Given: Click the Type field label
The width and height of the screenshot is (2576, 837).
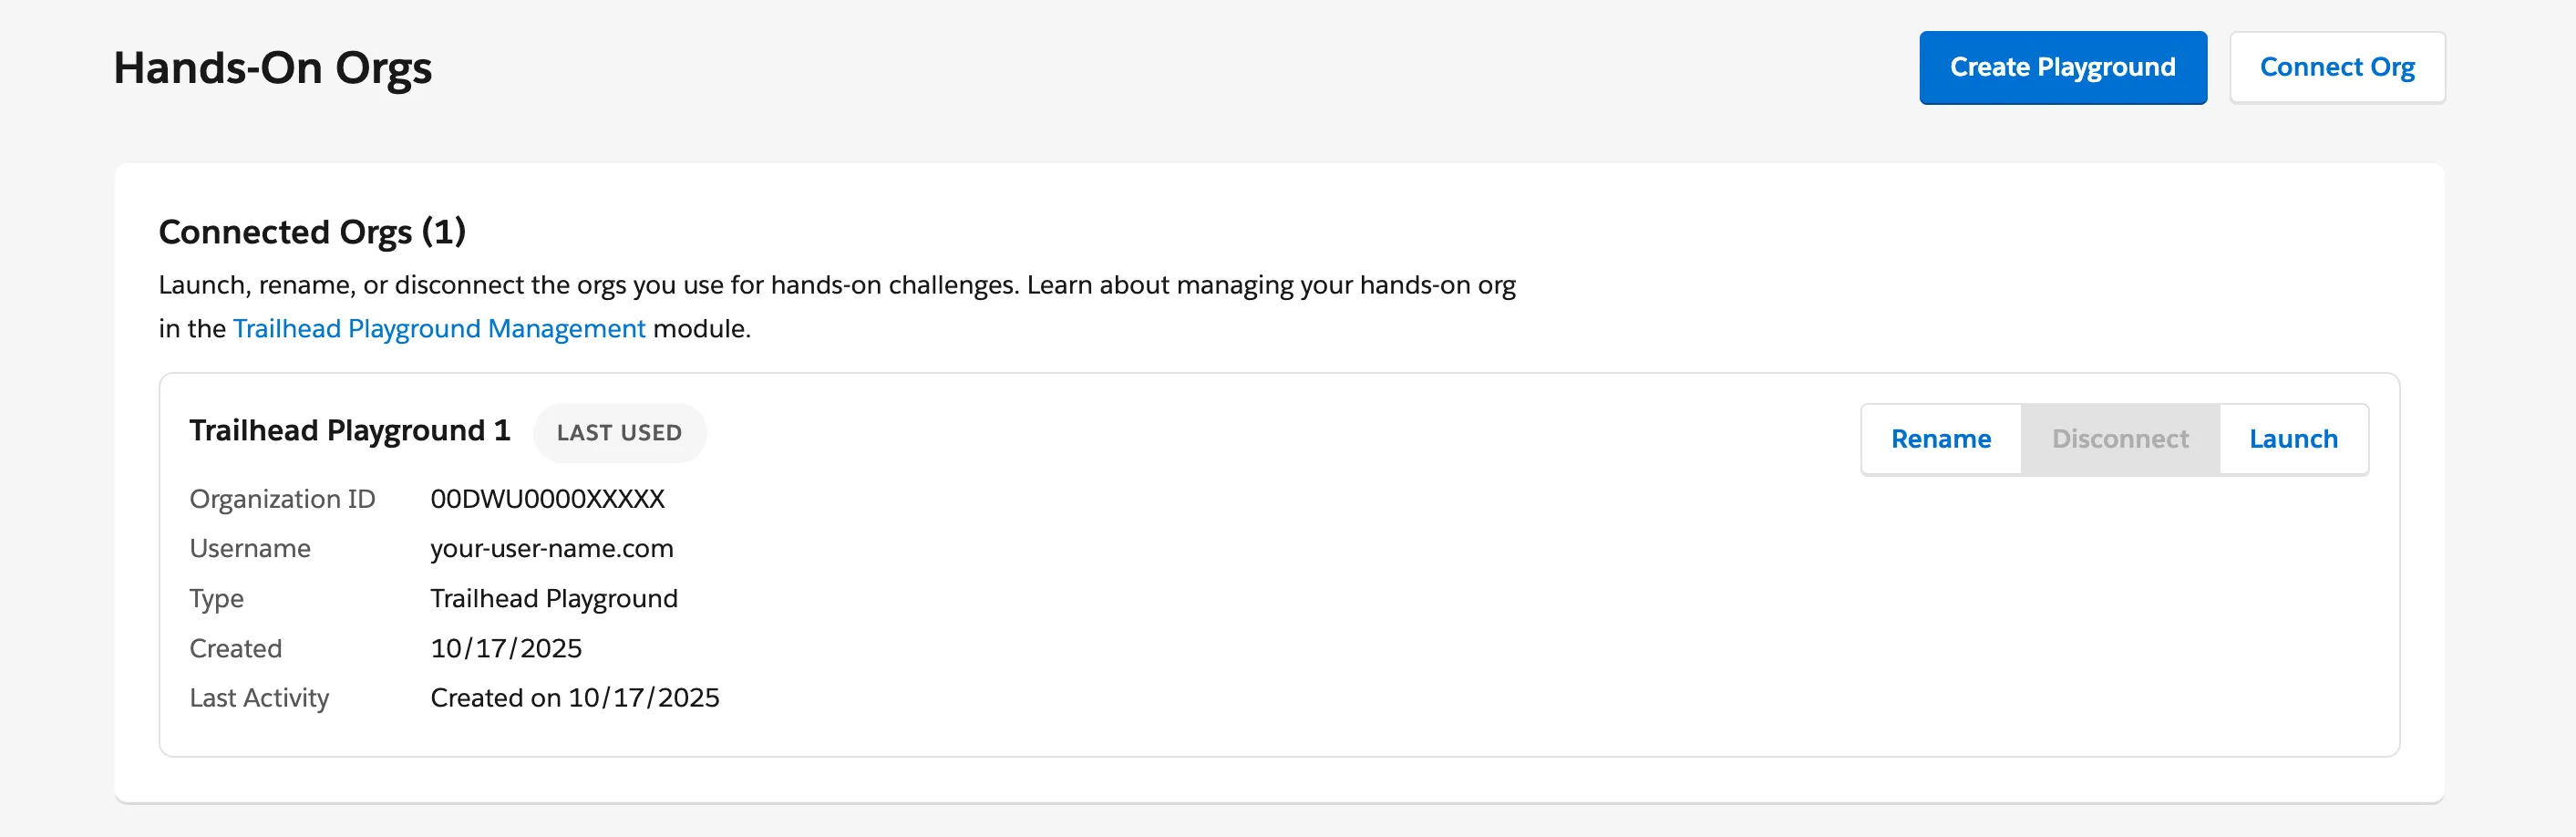Looking at the screenshot, I should [216, 599].
